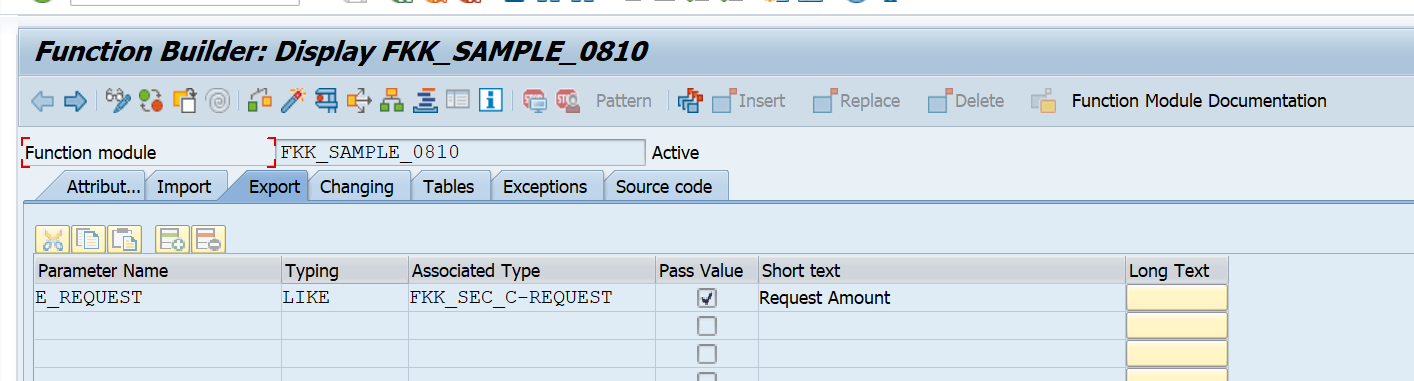Delete row from parameter table
This screenshot has width=1414, height=381.
[x=208, y=240]
